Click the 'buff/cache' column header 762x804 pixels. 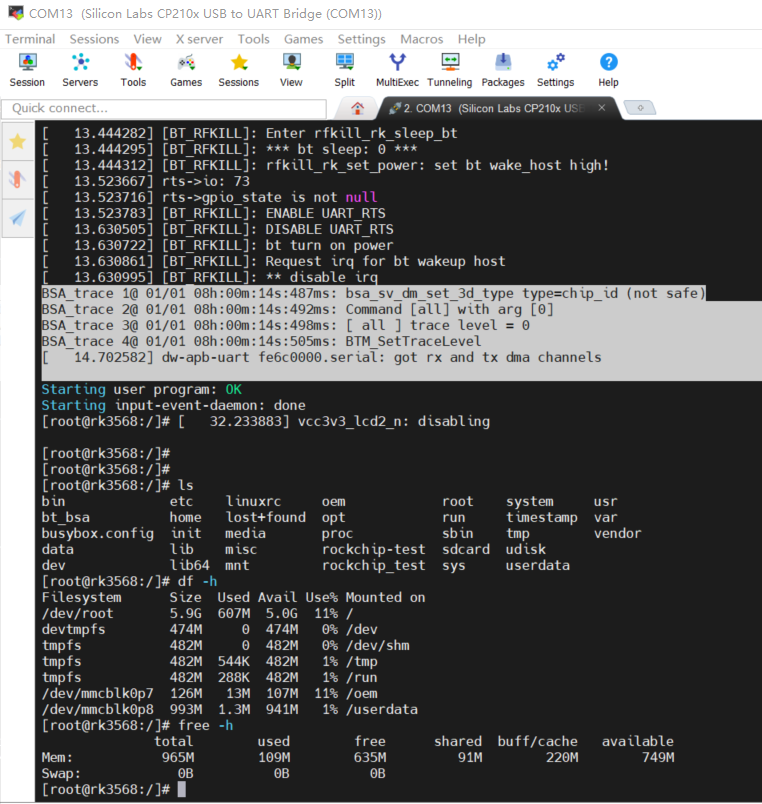[537, 741]
